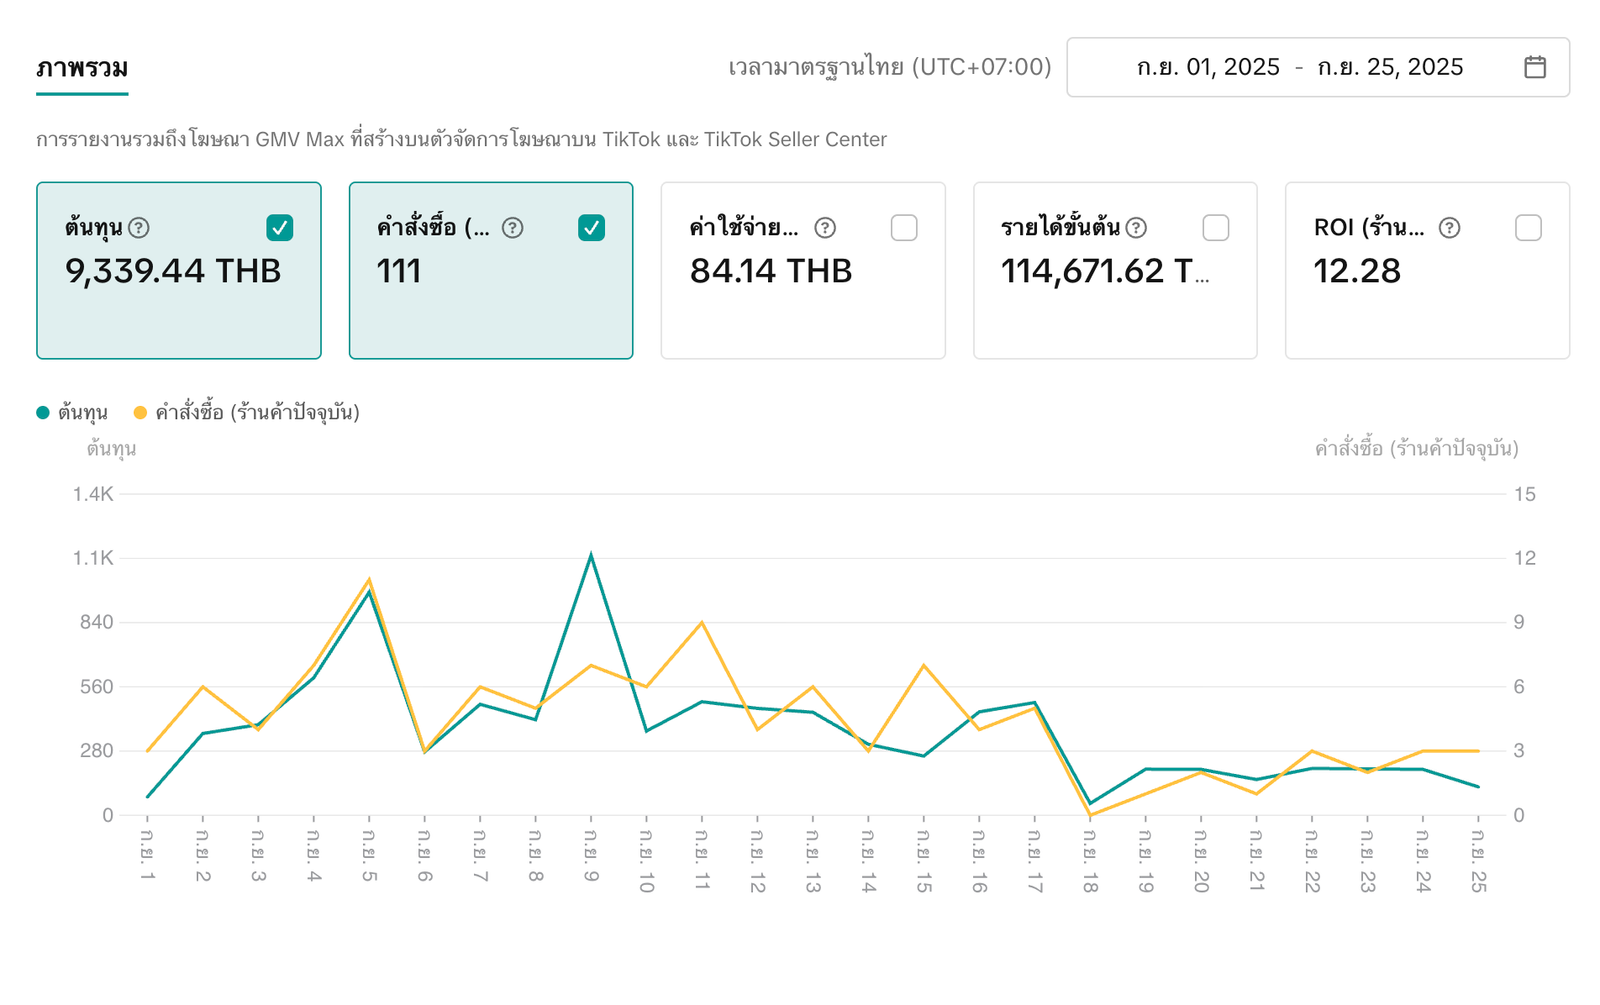Click help icon next to คำสั่งซื้อ card
Image resolution: width=1600 pixels, height=1005 pixels.
(512, 228)
